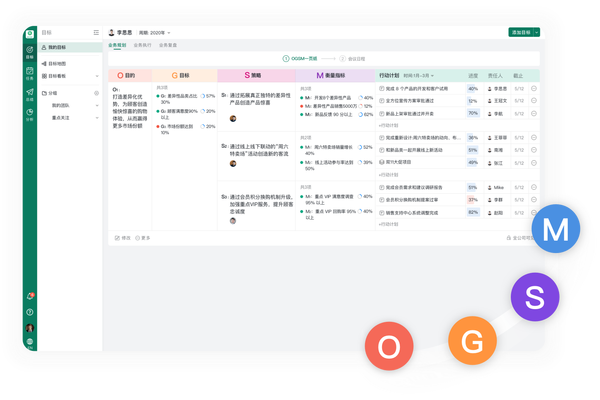The height and width of the screenshot is (400, 600).
Task: Click the progress ring beside G1 57%
Action: pos(203,96)
